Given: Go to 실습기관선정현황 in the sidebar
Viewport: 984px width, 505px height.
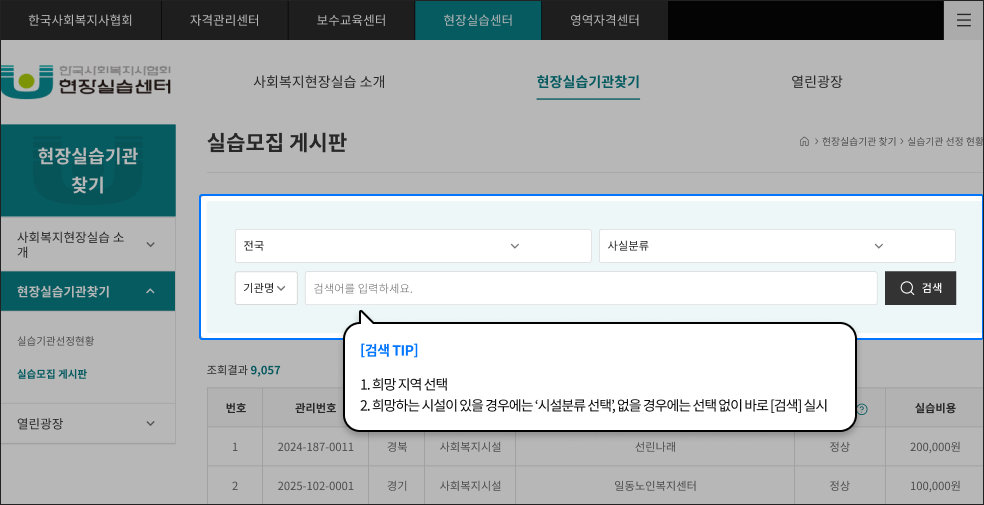Looking at the screenshot, I should click(x=56, y=341).
